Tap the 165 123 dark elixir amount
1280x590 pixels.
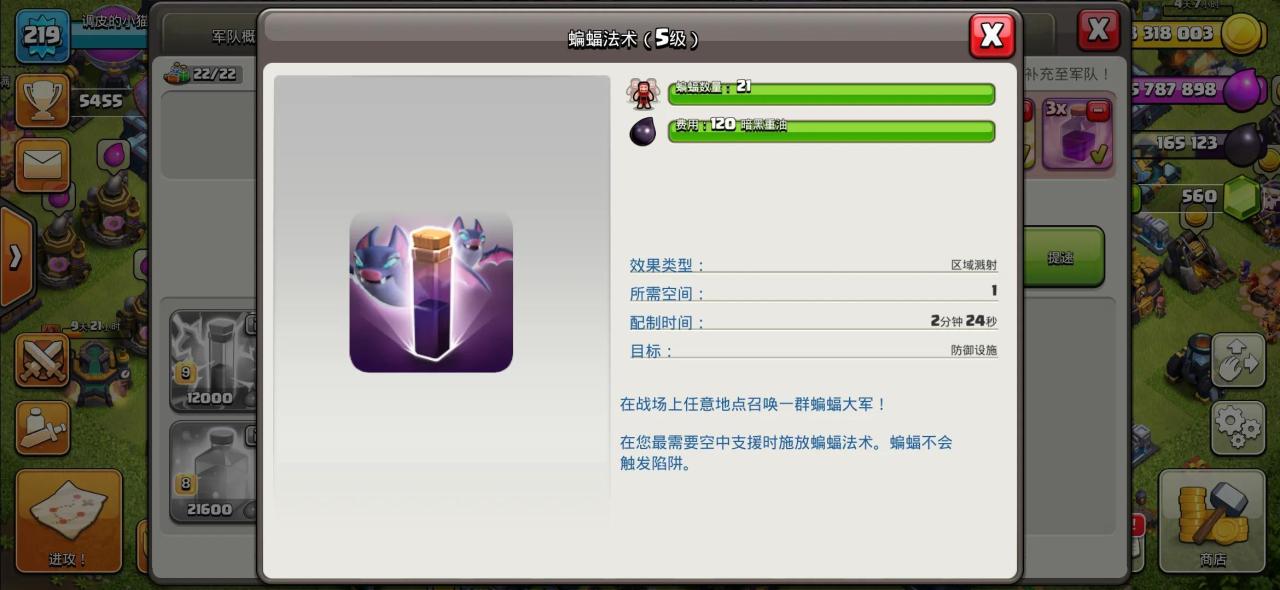click(x=1186, y=143)
